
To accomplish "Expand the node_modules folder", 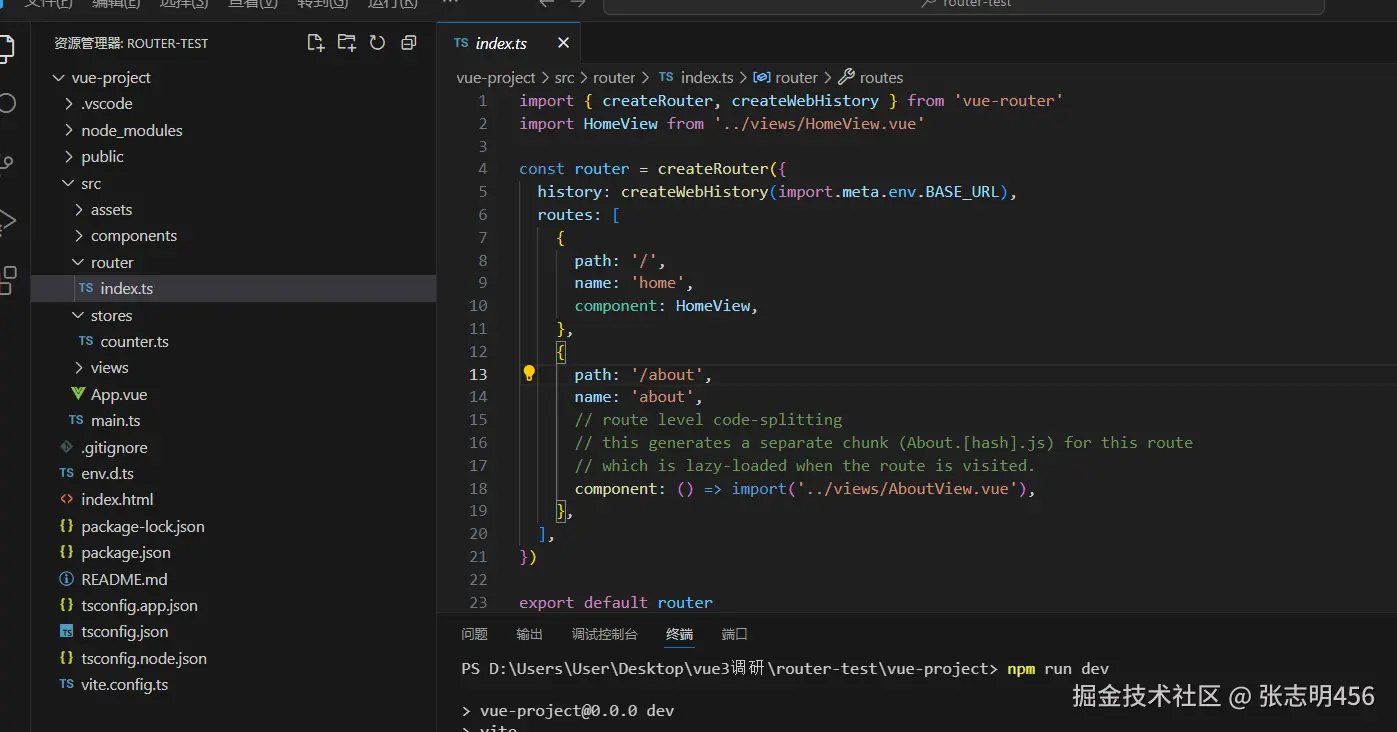I will click(x=131, y=130).
